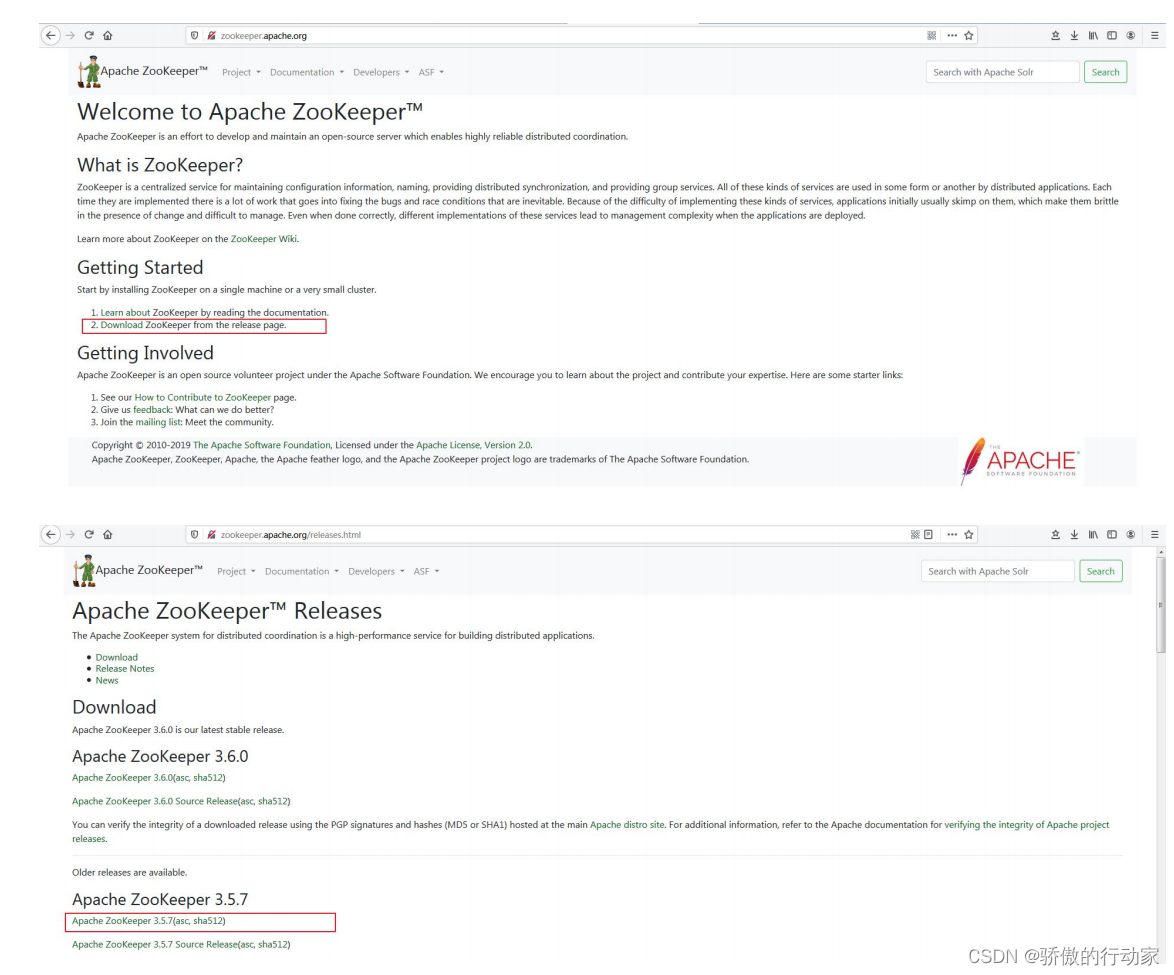Toggle reader view on releases.html page
This screenshot has width=1174, height=975.
click(x=928, y=535)
